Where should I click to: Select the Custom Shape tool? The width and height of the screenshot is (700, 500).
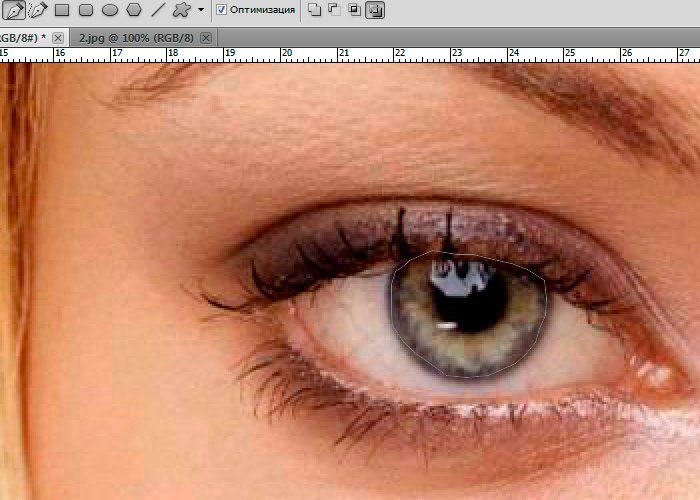coord(181,10)
